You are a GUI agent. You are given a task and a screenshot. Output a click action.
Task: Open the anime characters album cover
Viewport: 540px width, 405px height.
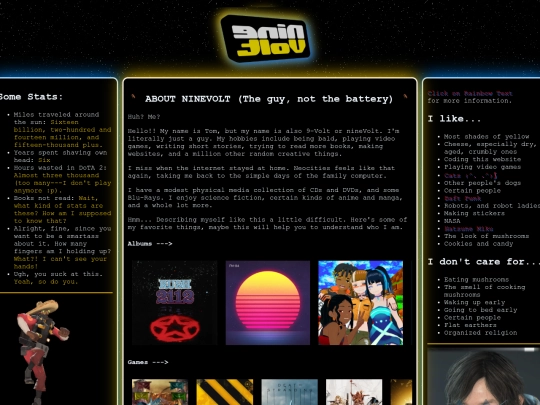[361, 303]
